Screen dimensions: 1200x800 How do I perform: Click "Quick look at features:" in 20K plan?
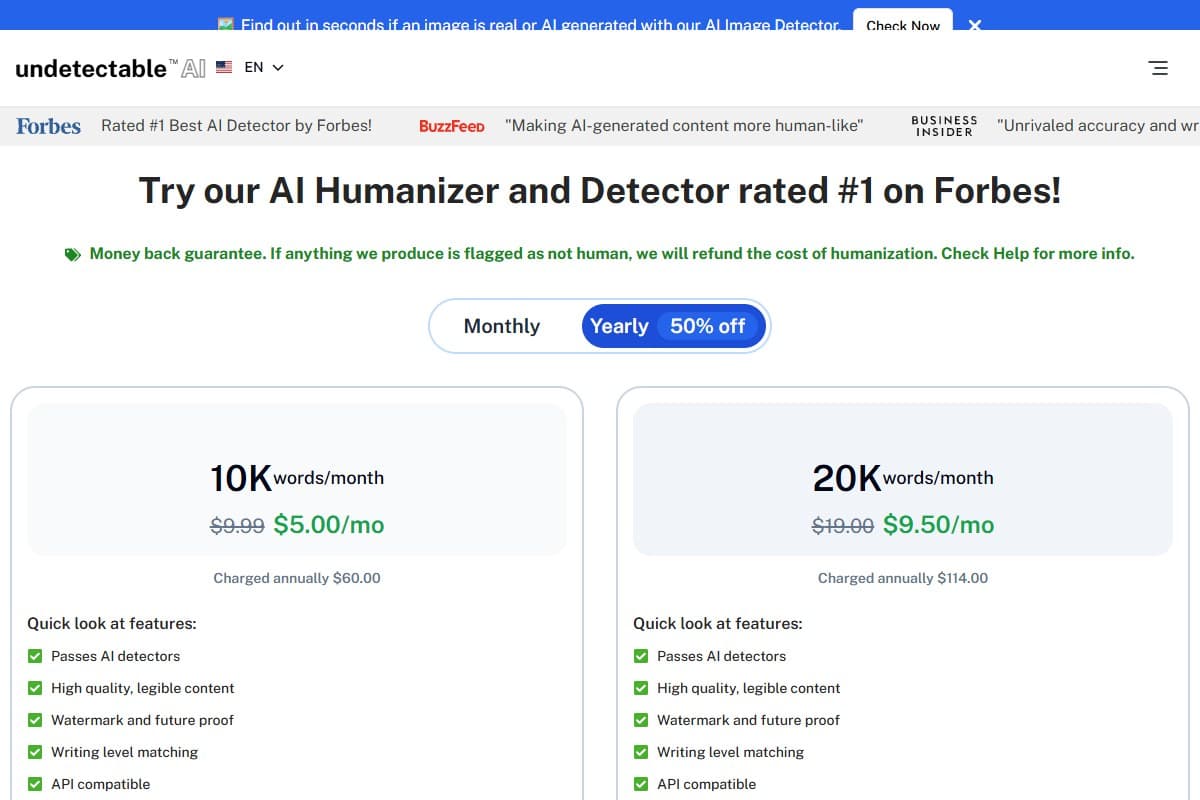point(718,623)
